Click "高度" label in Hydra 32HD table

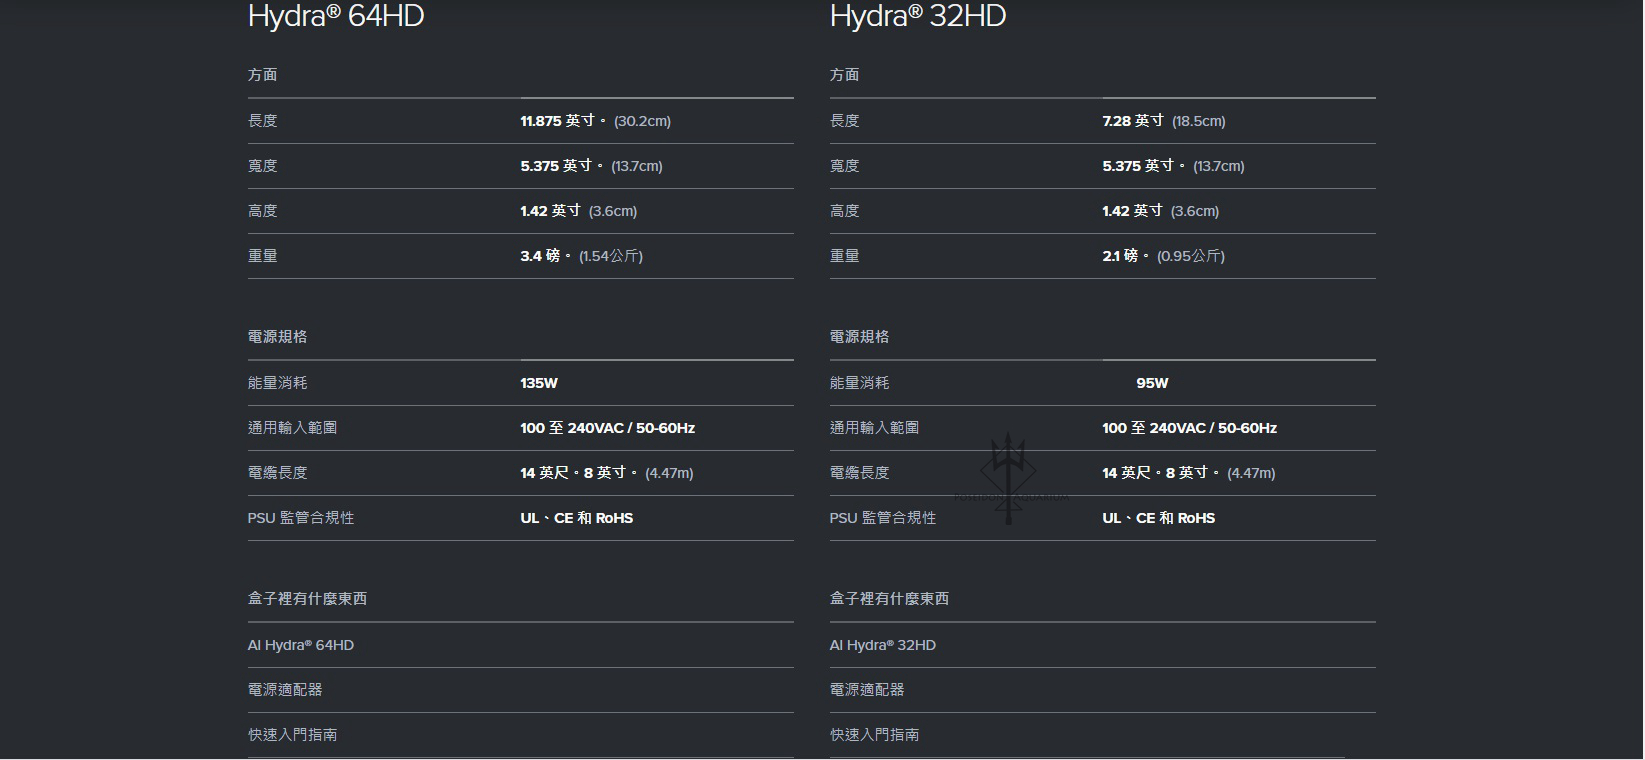point(845,211)
